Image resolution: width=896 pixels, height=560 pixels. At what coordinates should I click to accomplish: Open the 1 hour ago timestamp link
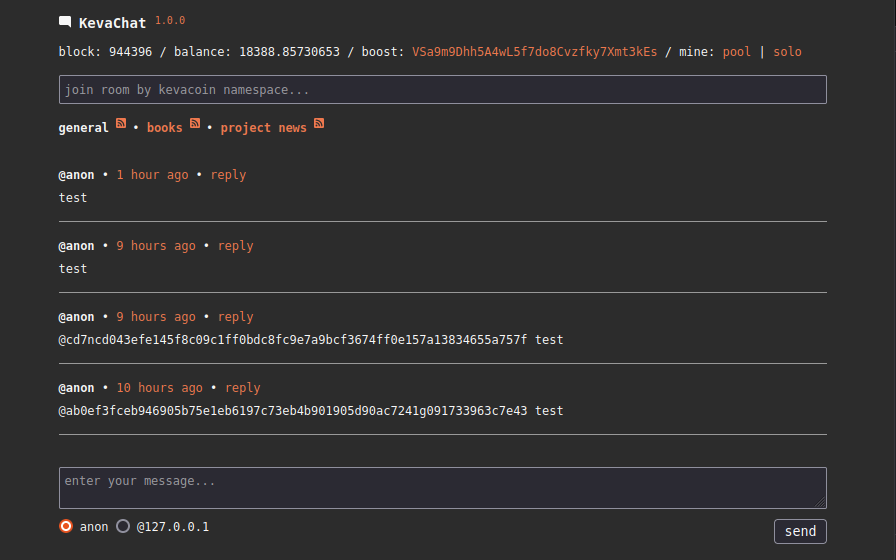(153, 175)
